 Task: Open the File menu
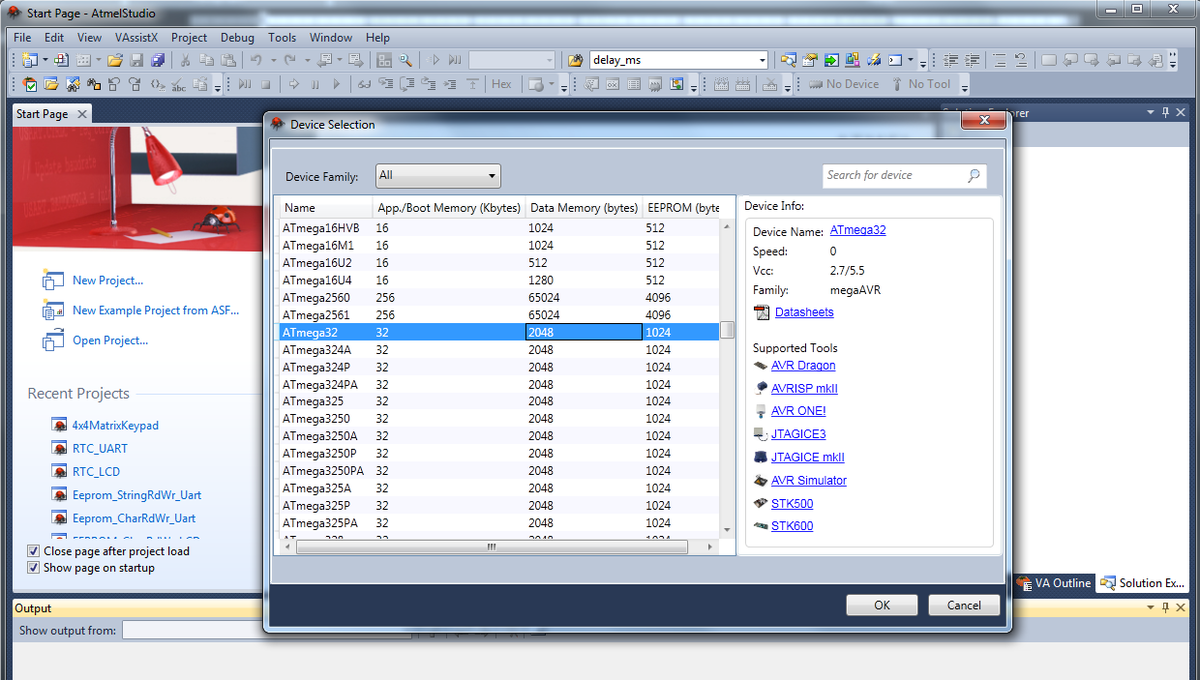(23, 37)
